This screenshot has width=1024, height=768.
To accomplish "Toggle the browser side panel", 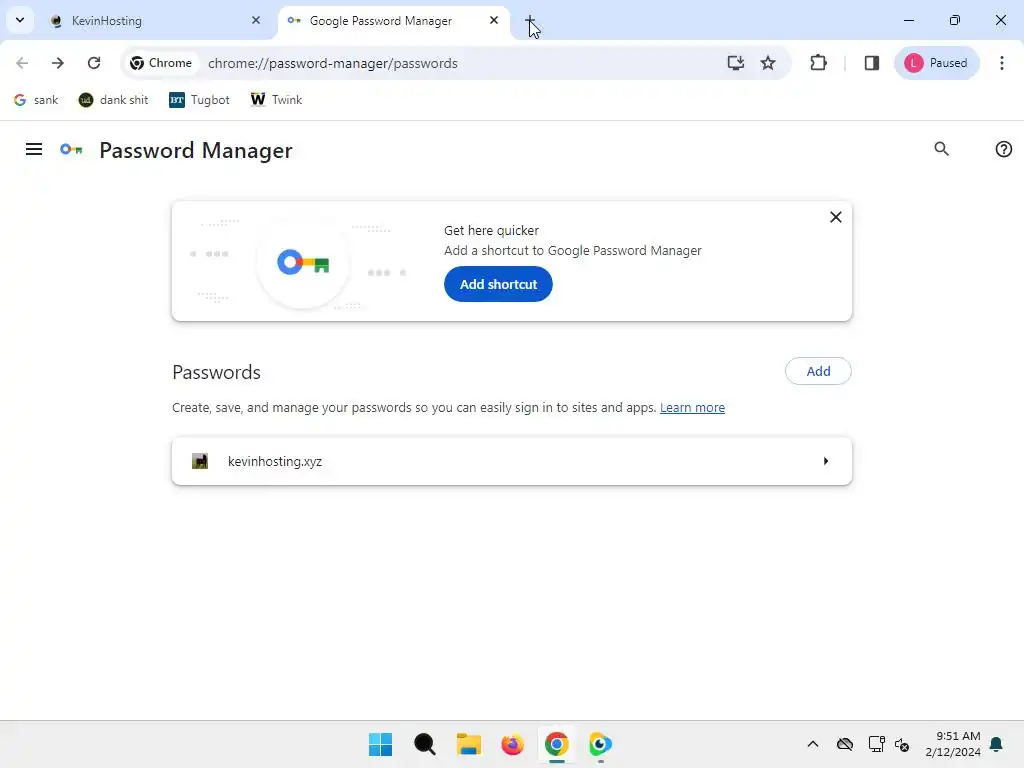I will tap(872, 63).
